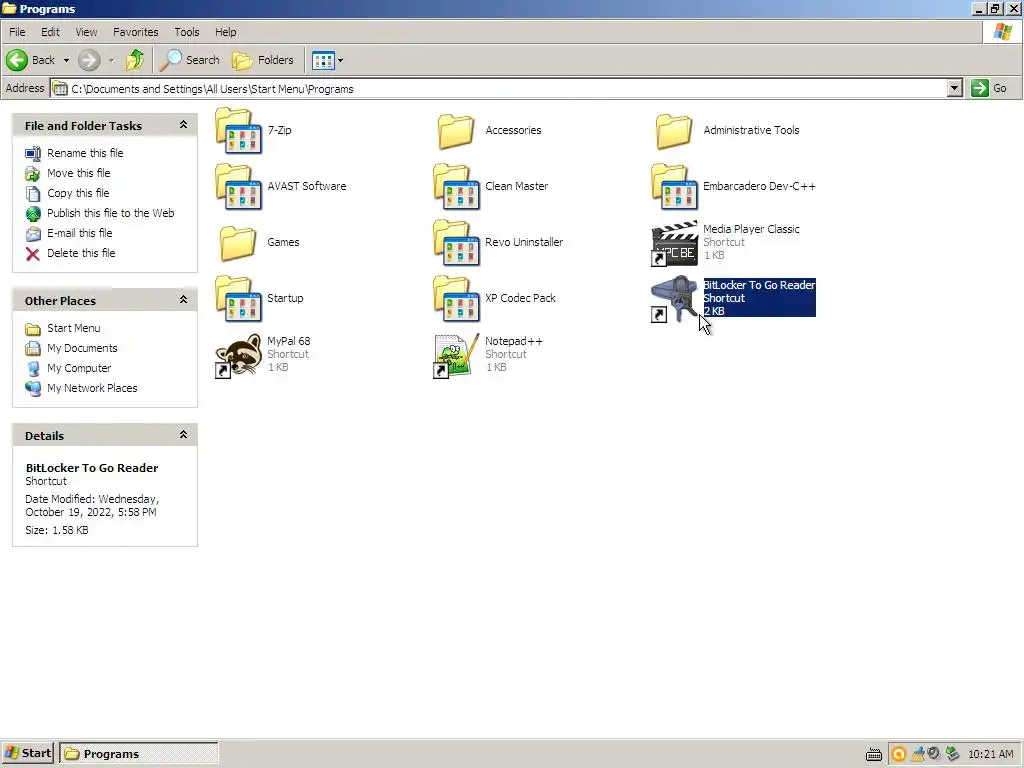1024x768 pixels.
Task: Click the Publish to Web globe icon
Action: pyautogui.click(x=33, y=214)
